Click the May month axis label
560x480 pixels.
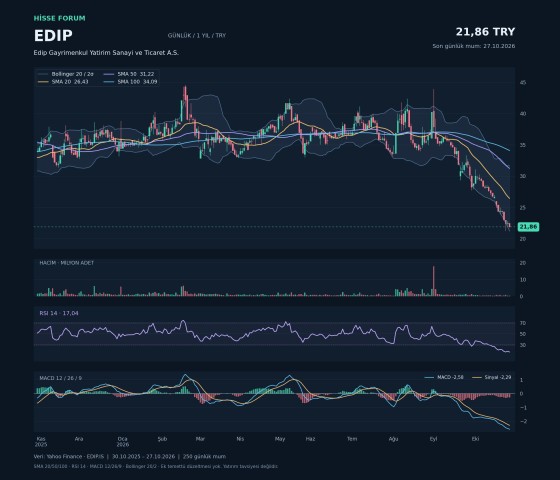(x=280, y=439)
